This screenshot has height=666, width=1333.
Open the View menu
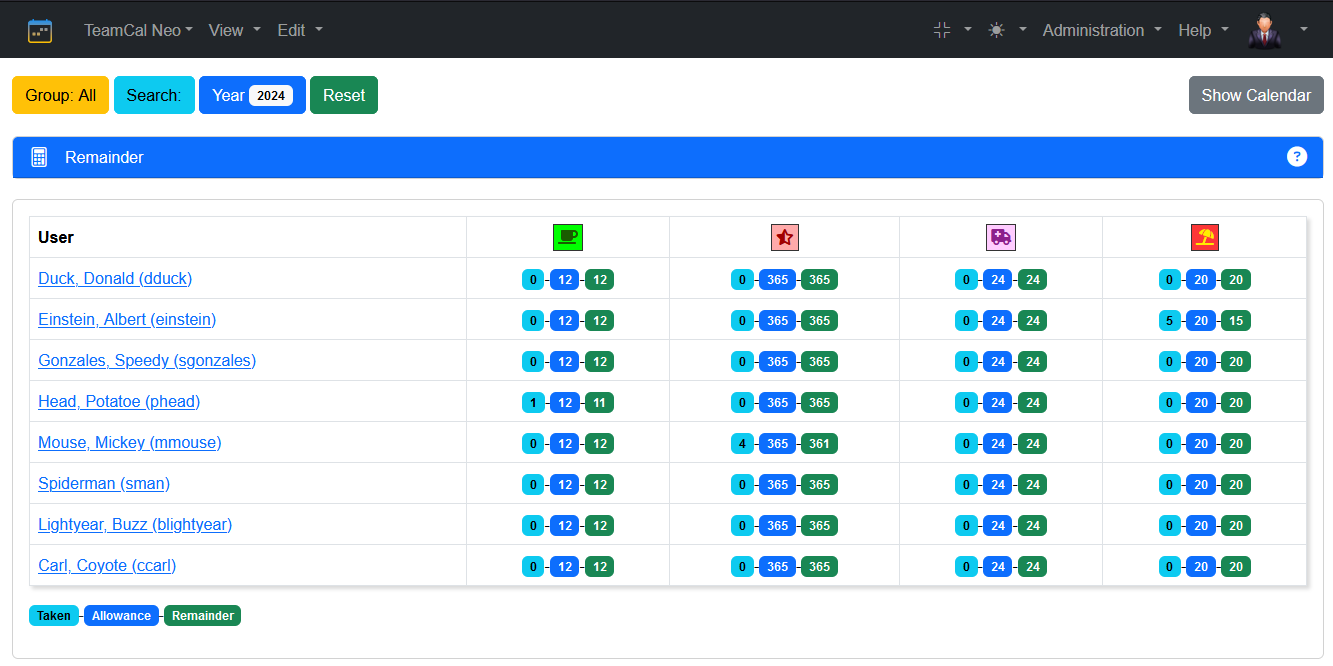point(234,30)
